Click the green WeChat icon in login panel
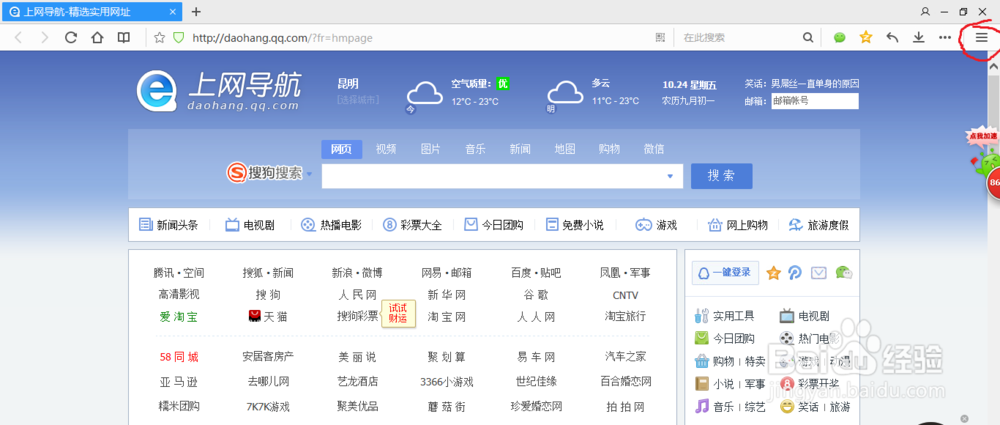 coord(844,273)
